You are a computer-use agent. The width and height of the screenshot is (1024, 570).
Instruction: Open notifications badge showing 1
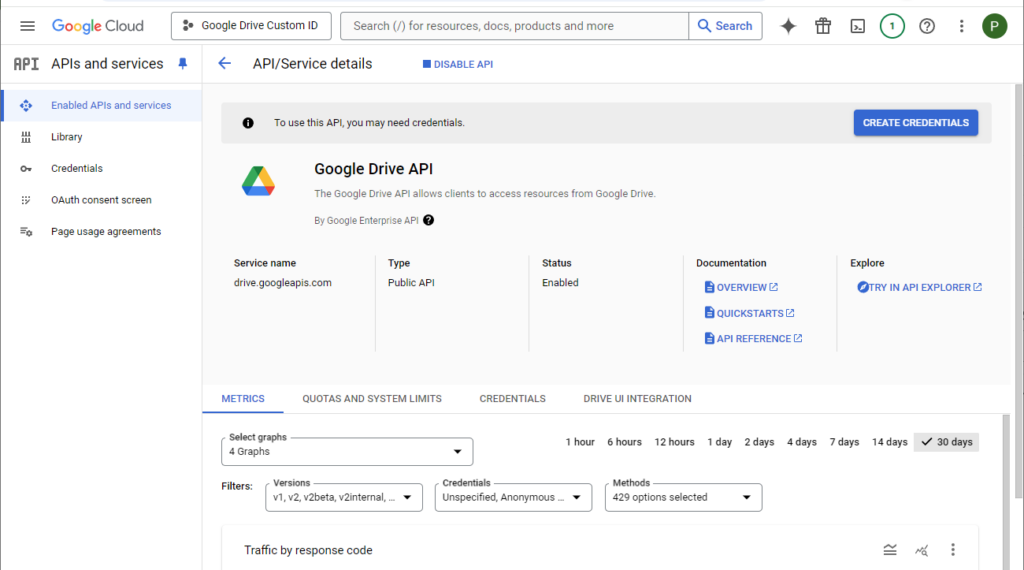[x=892, y=26]
